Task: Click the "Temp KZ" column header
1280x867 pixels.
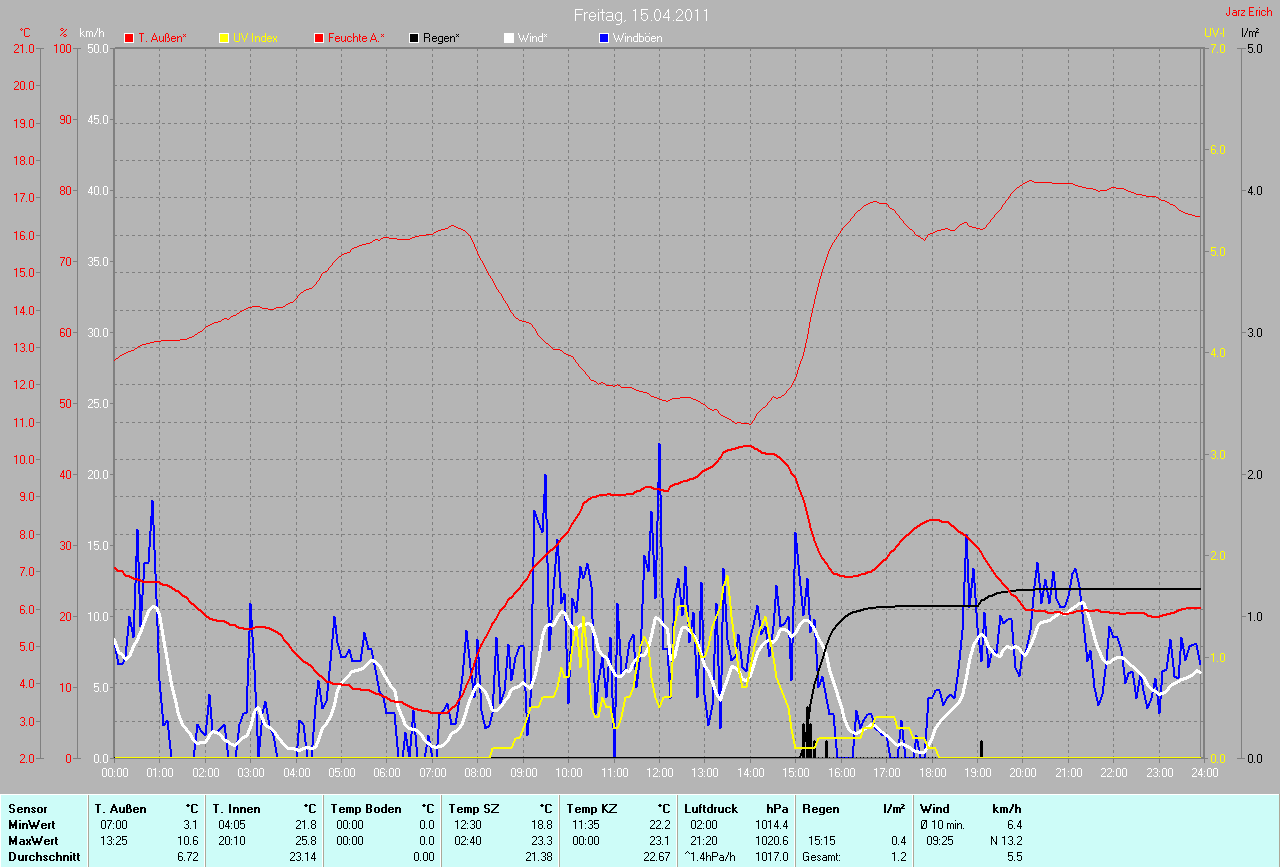Action: click(591, 808)
